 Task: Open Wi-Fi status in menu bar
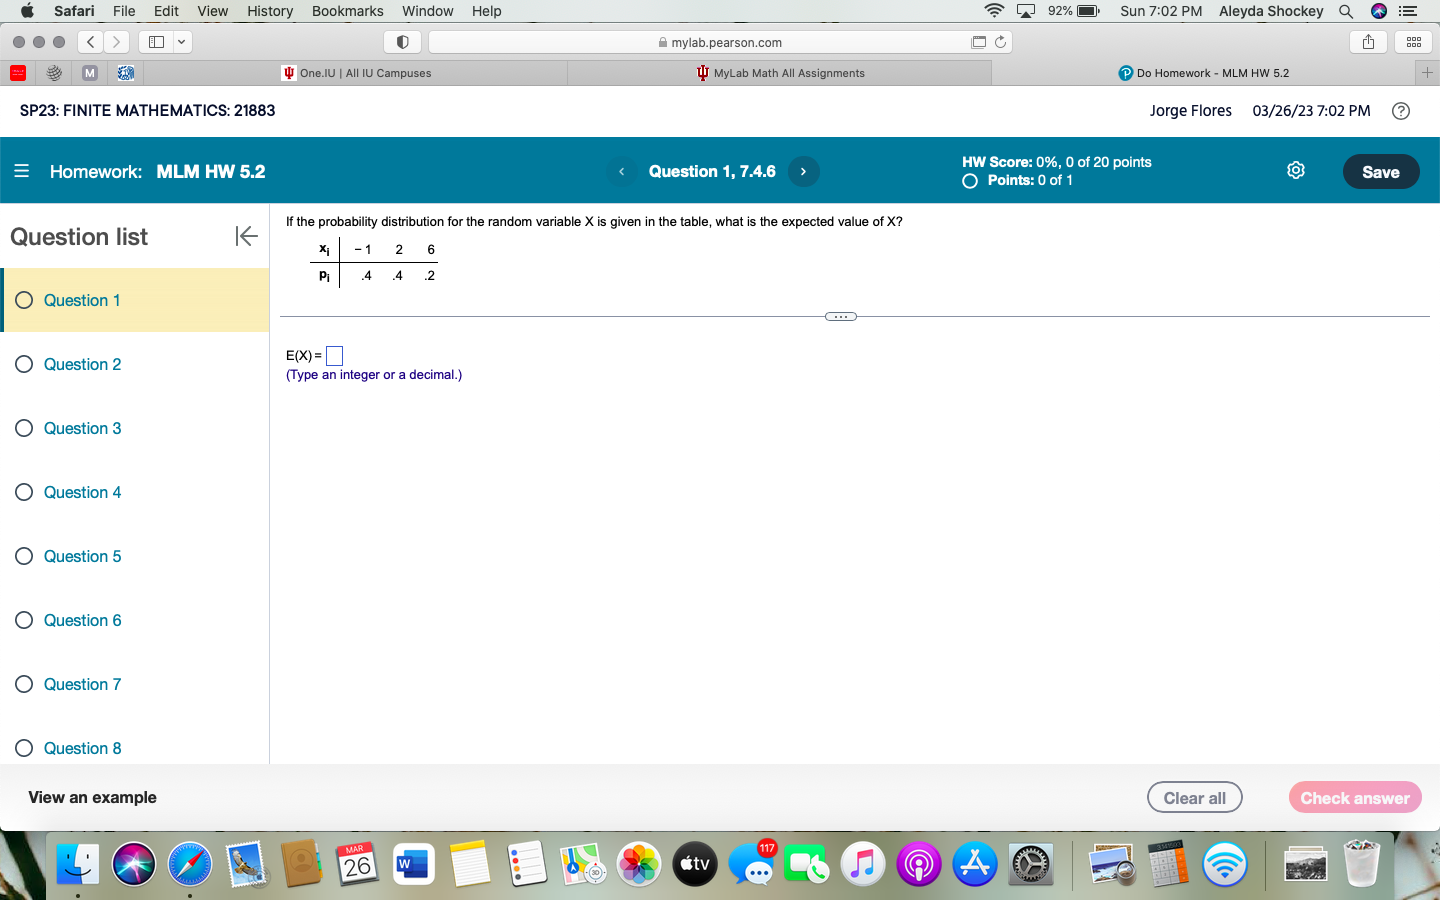point(994,11)
